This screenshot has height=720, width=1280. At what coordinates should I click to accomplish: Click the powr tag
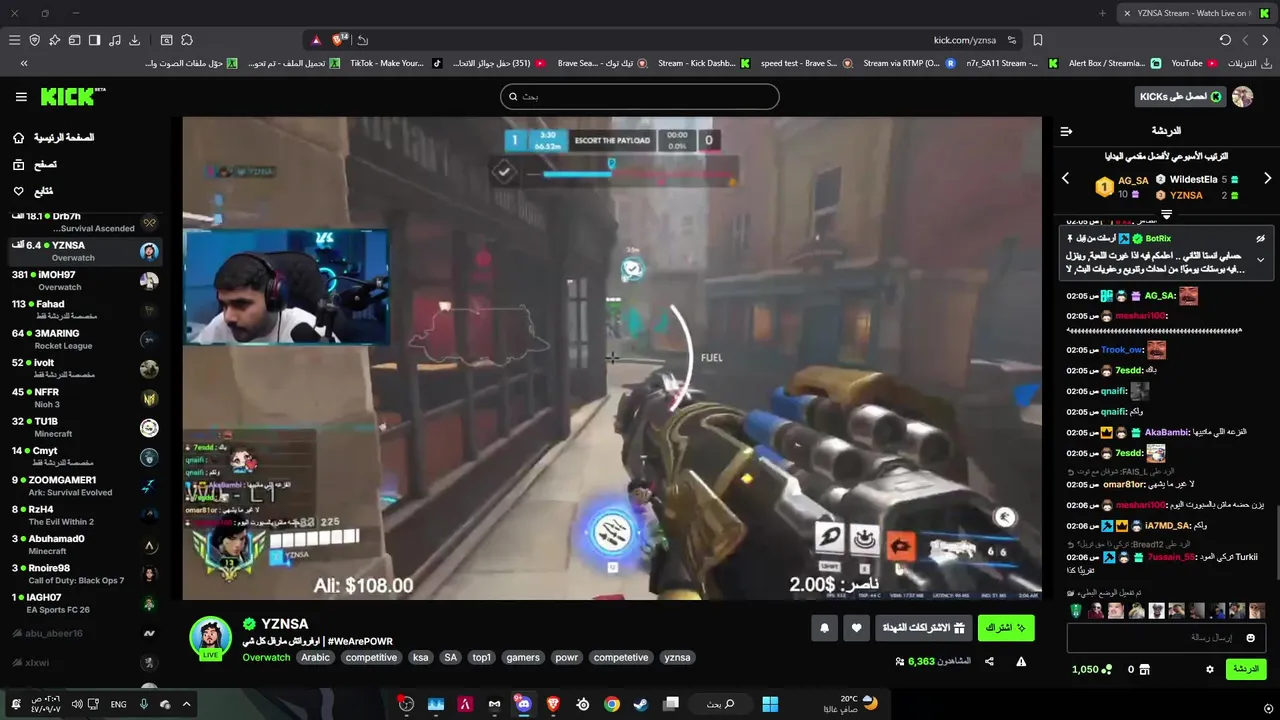click(566, 658)
